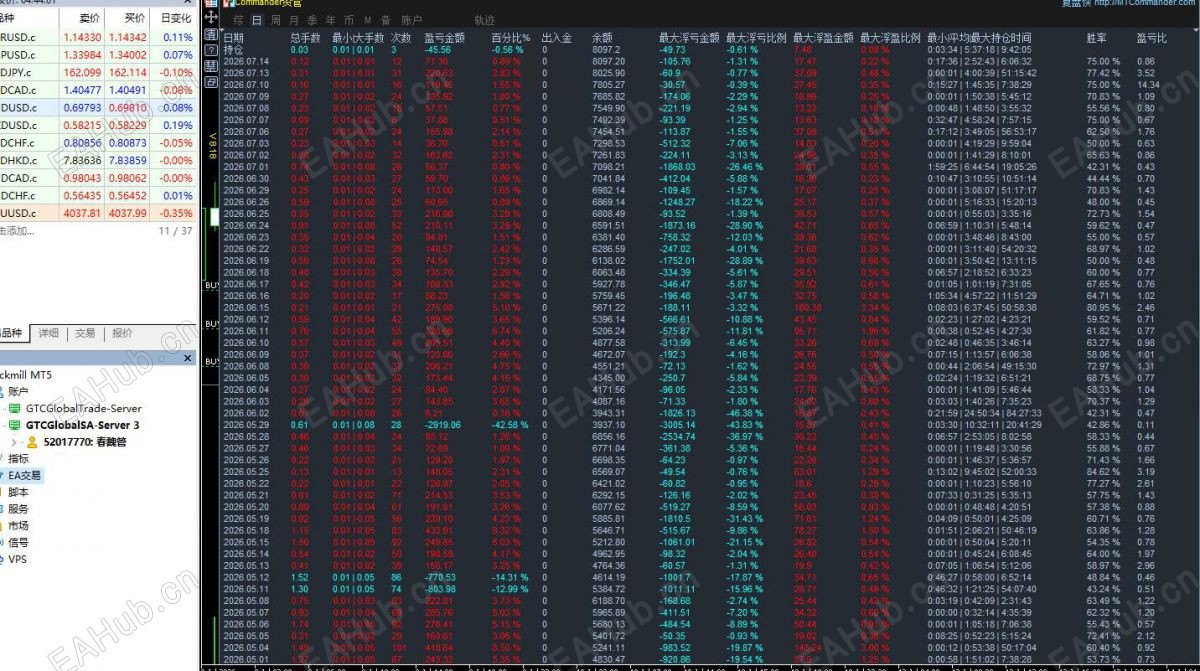
Task: Expand the 52017770 account tree node
Action: click(15, 441)
